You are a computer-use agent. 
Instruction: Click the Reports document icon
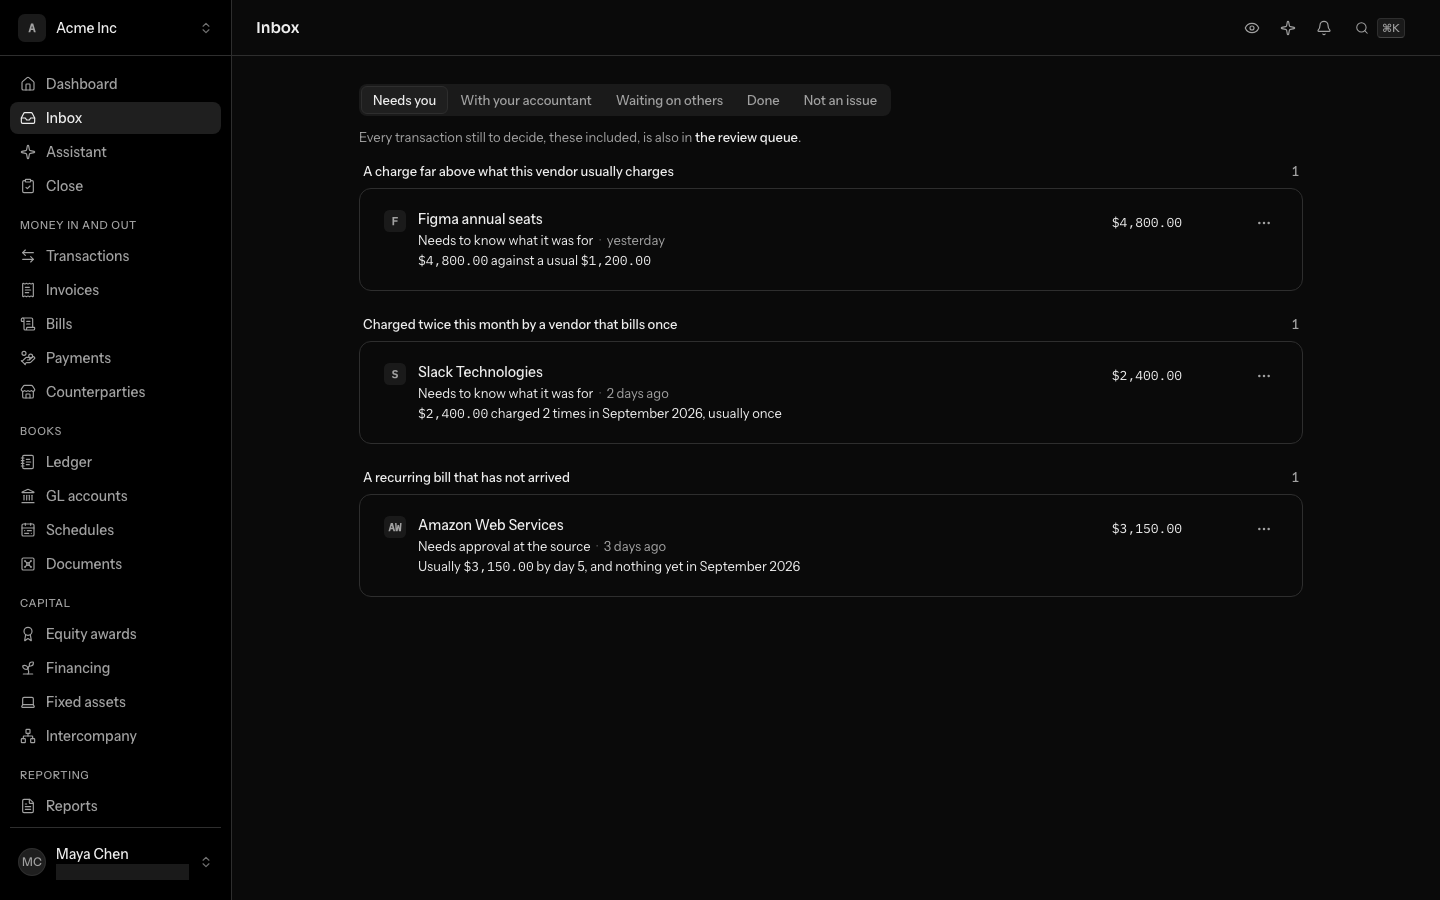[x=28, y=806]
